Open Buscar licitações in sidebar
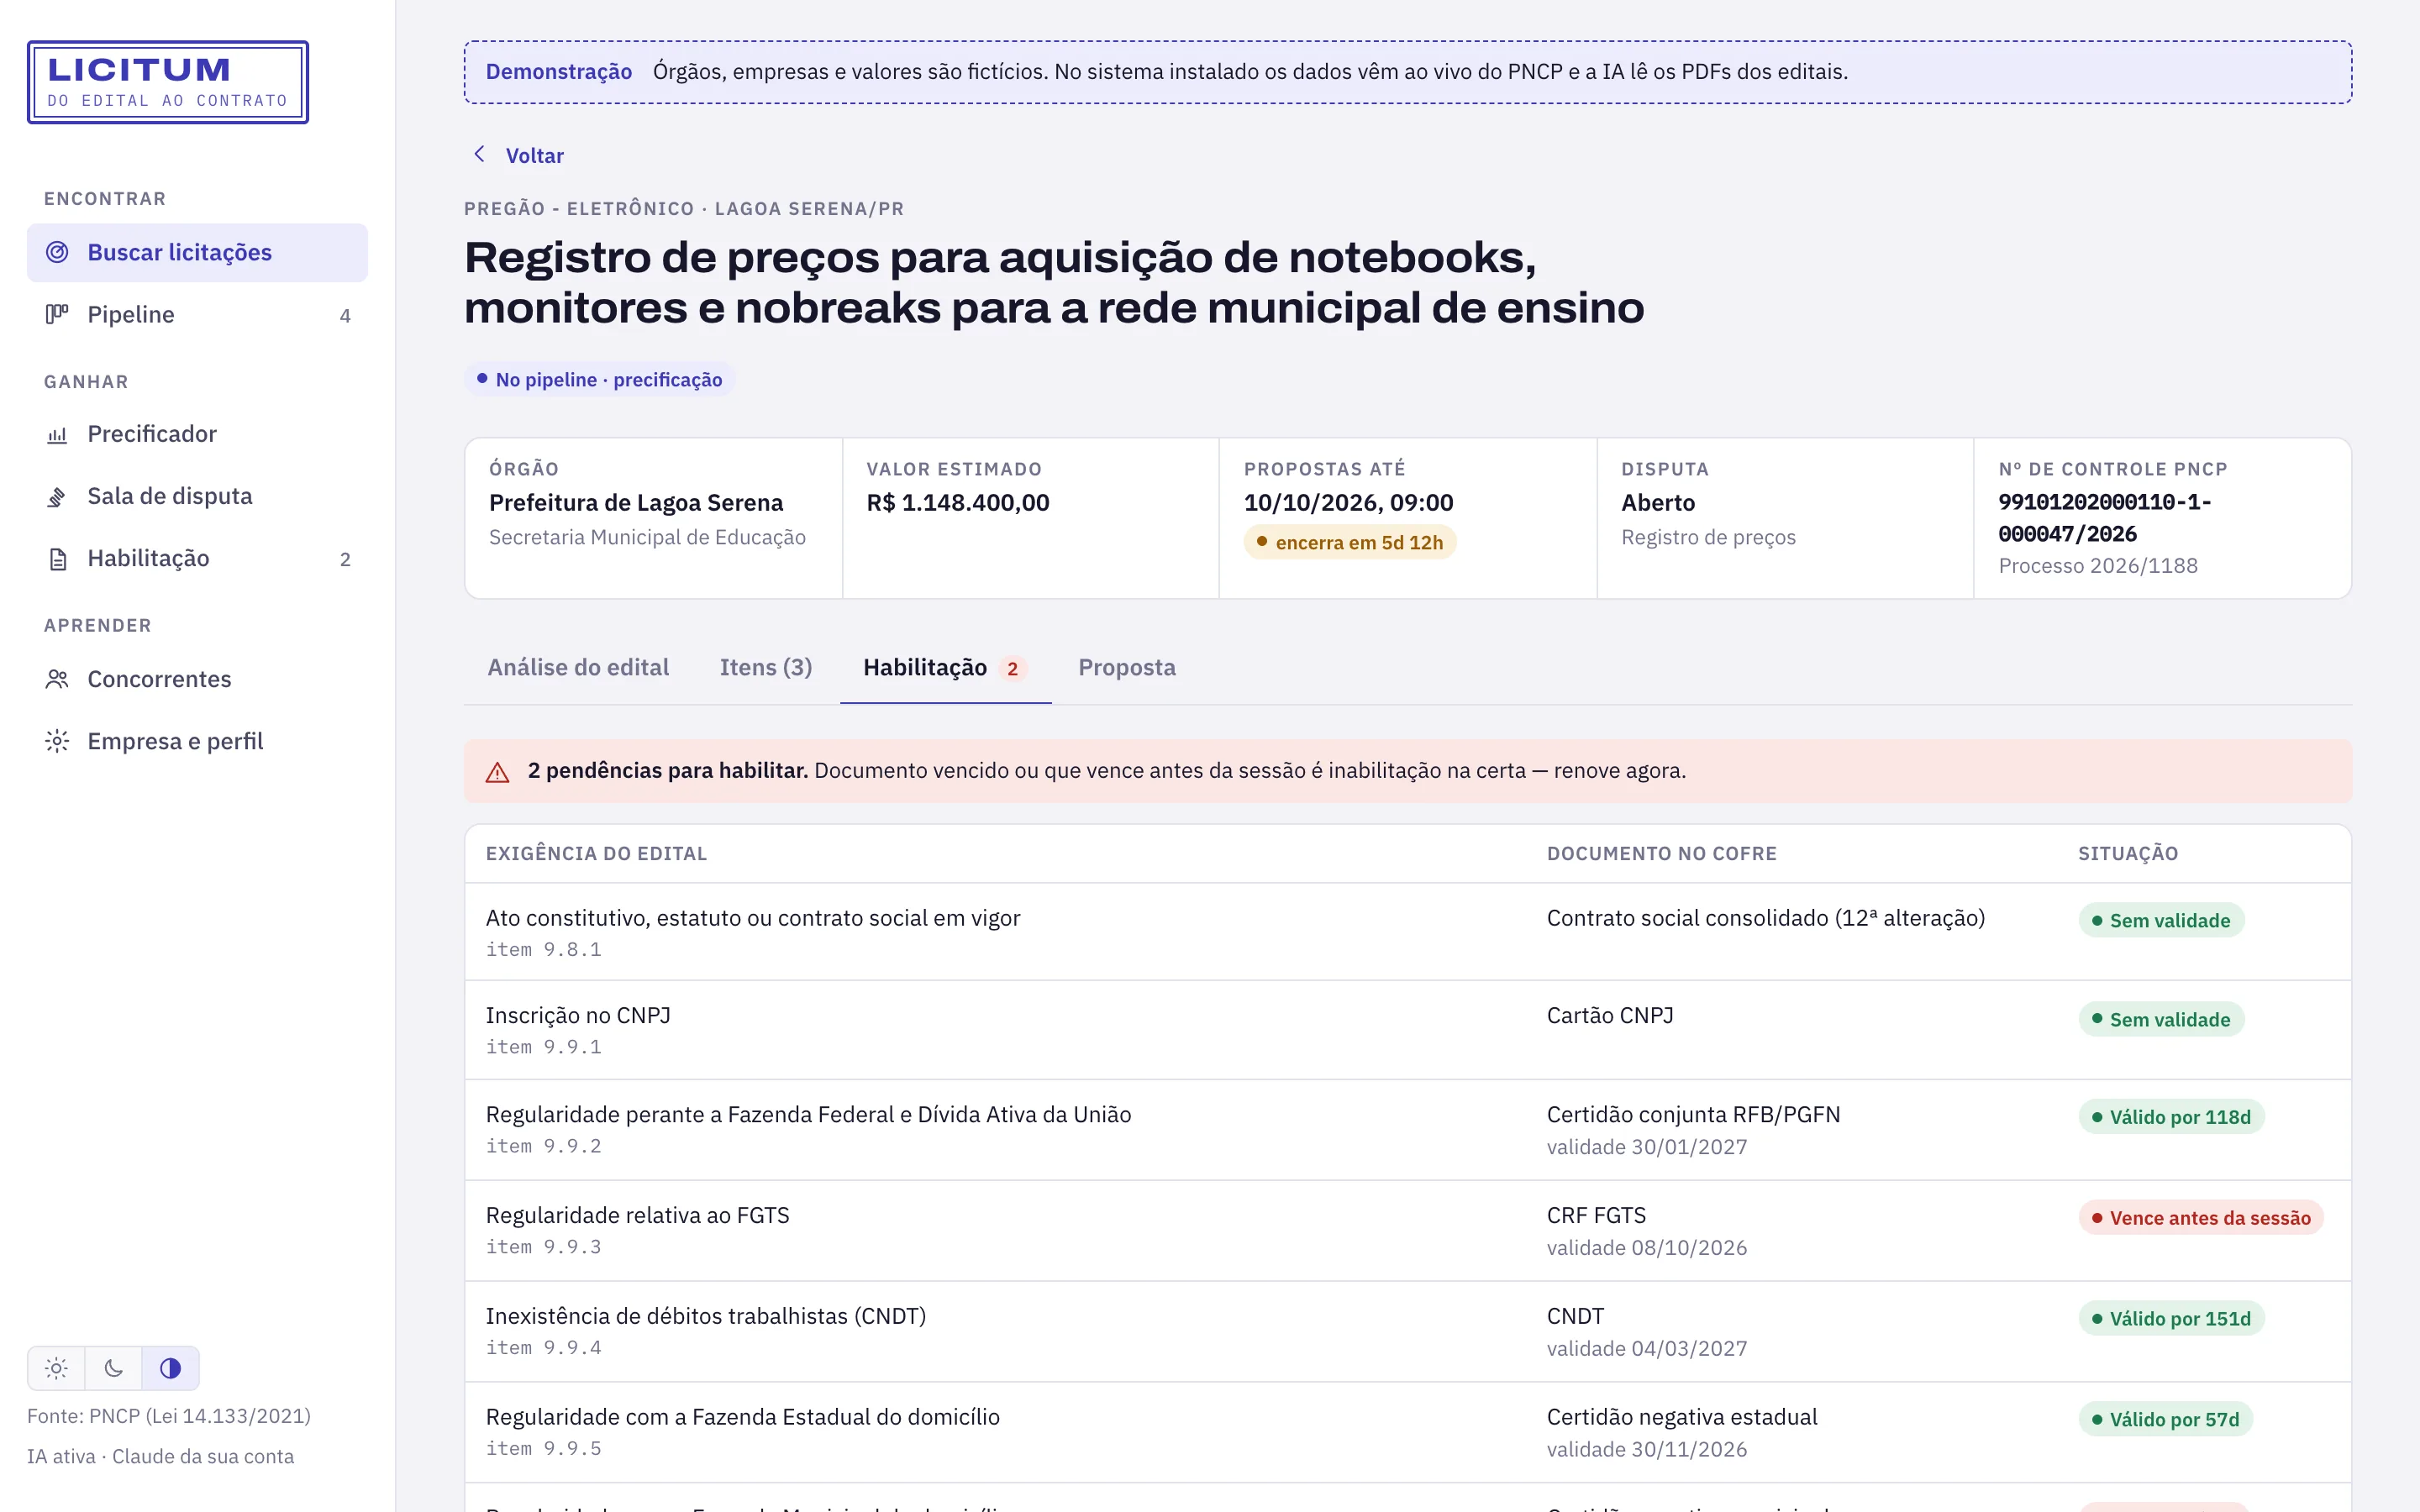The image size is (2420, 1512). pyautogui.click(x=197, y=252)
